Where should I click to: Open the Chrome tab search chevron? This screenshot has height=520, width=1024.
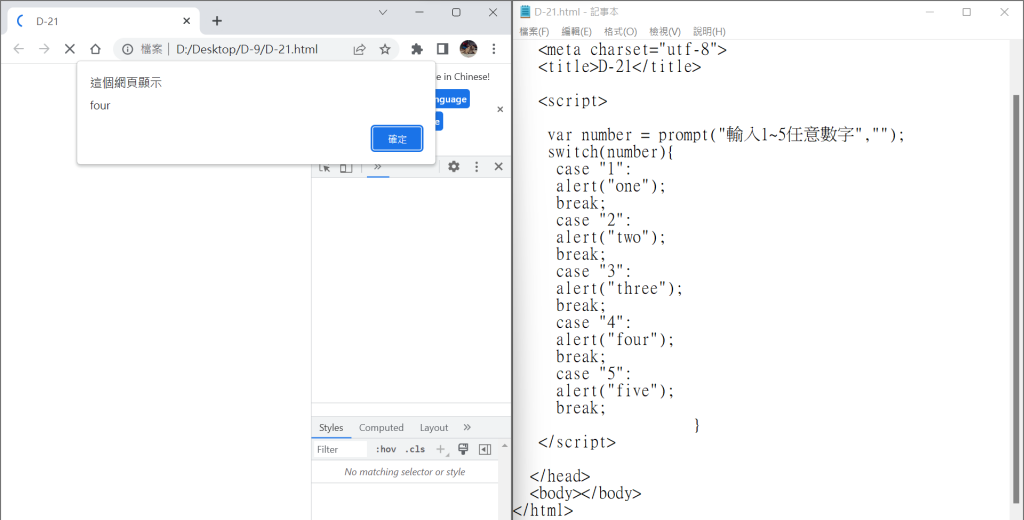383,12
